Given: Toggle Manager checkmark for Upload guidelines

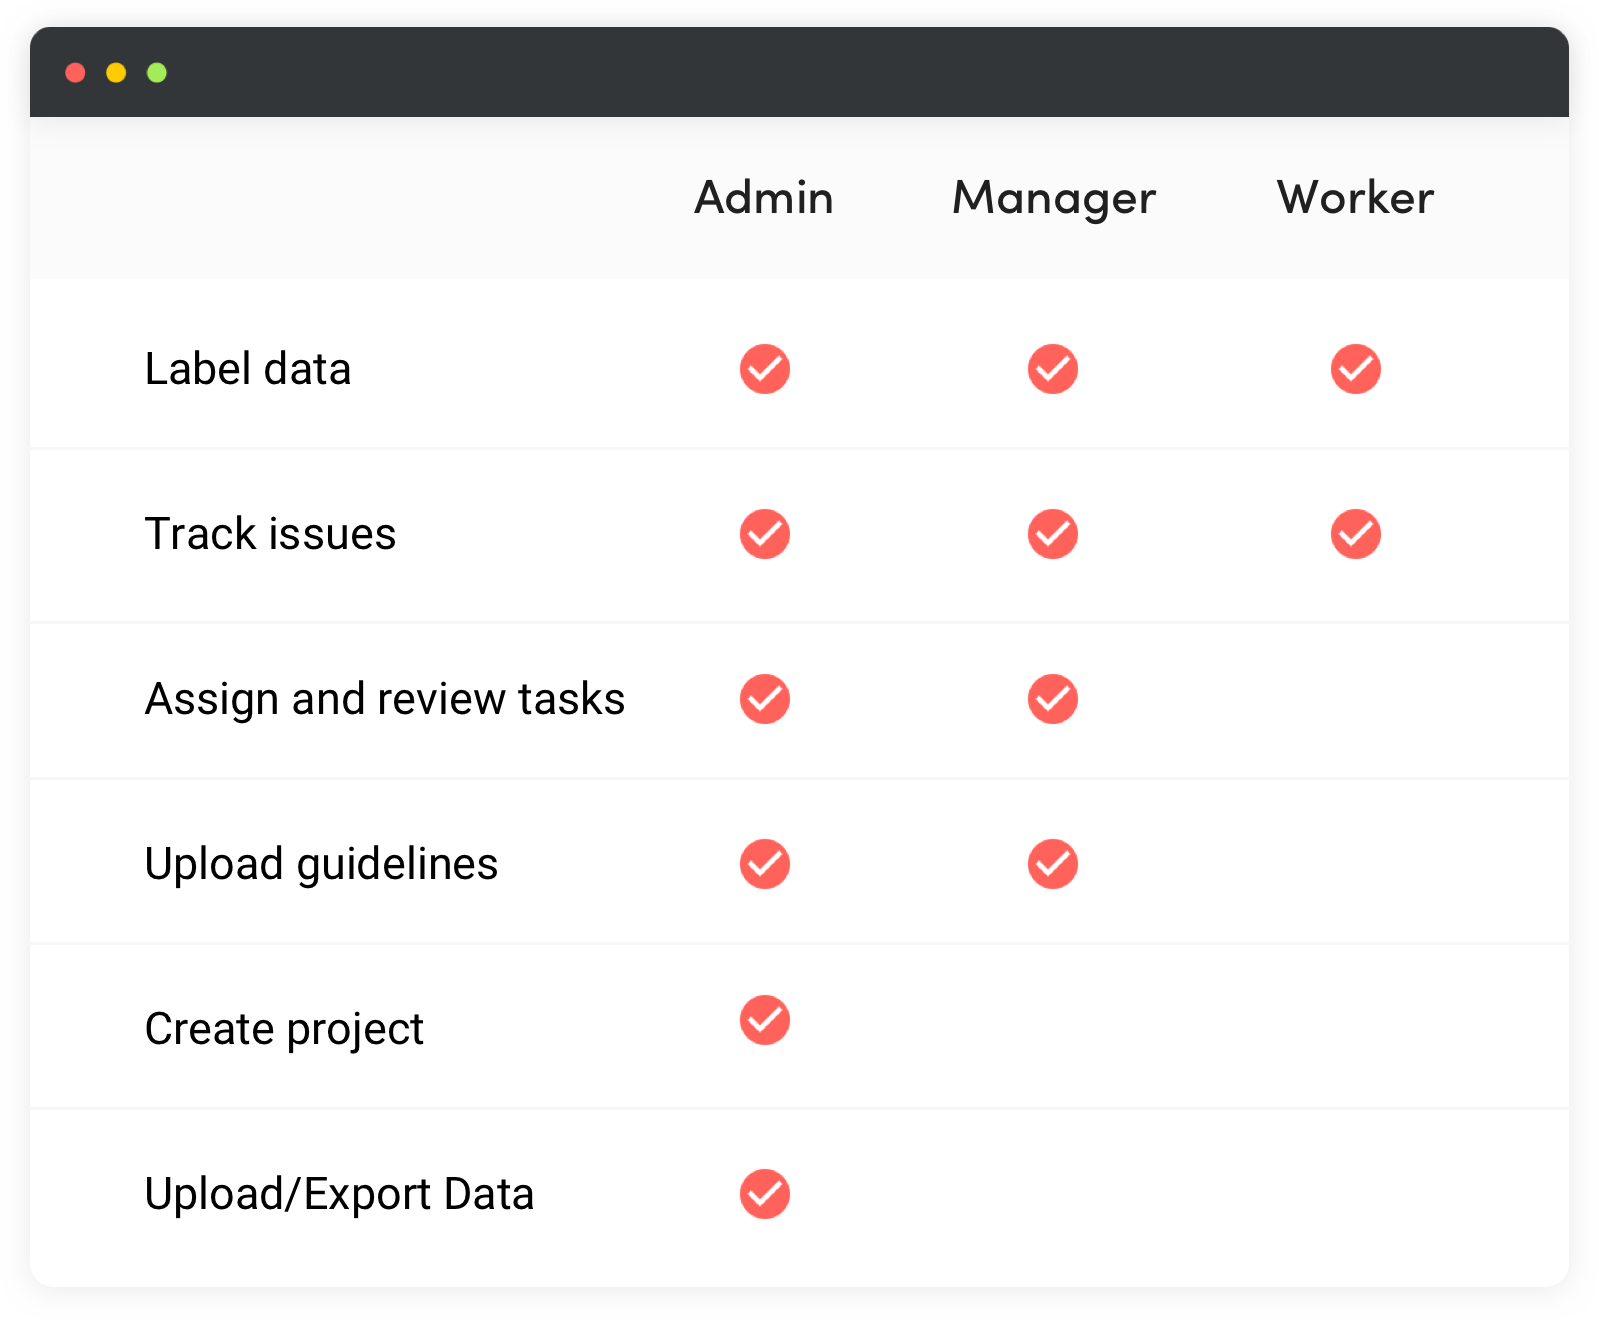Looking at the screenshot, I should point(1053,864).
